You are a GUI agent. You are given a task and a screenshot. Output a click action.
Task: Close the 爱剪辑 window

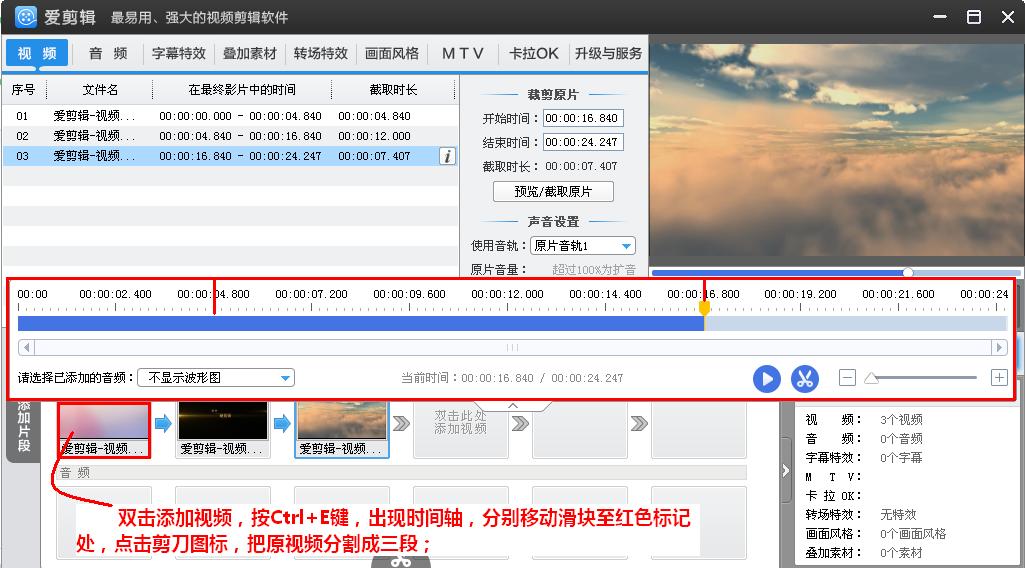1008,17
